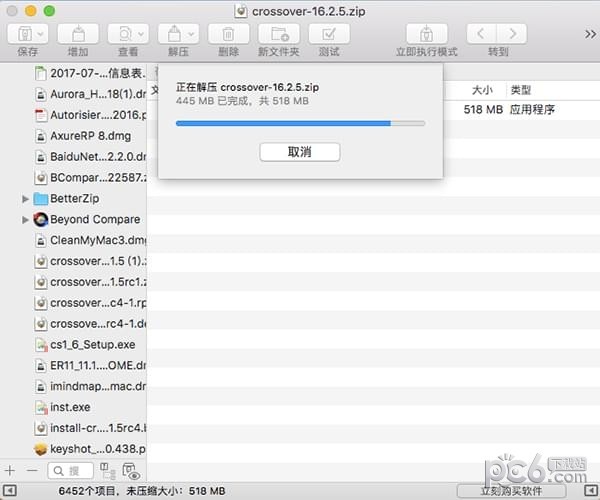Open the 保存 dropdown arrow
This screenshot has height=500, width=600.
[41, 34]
